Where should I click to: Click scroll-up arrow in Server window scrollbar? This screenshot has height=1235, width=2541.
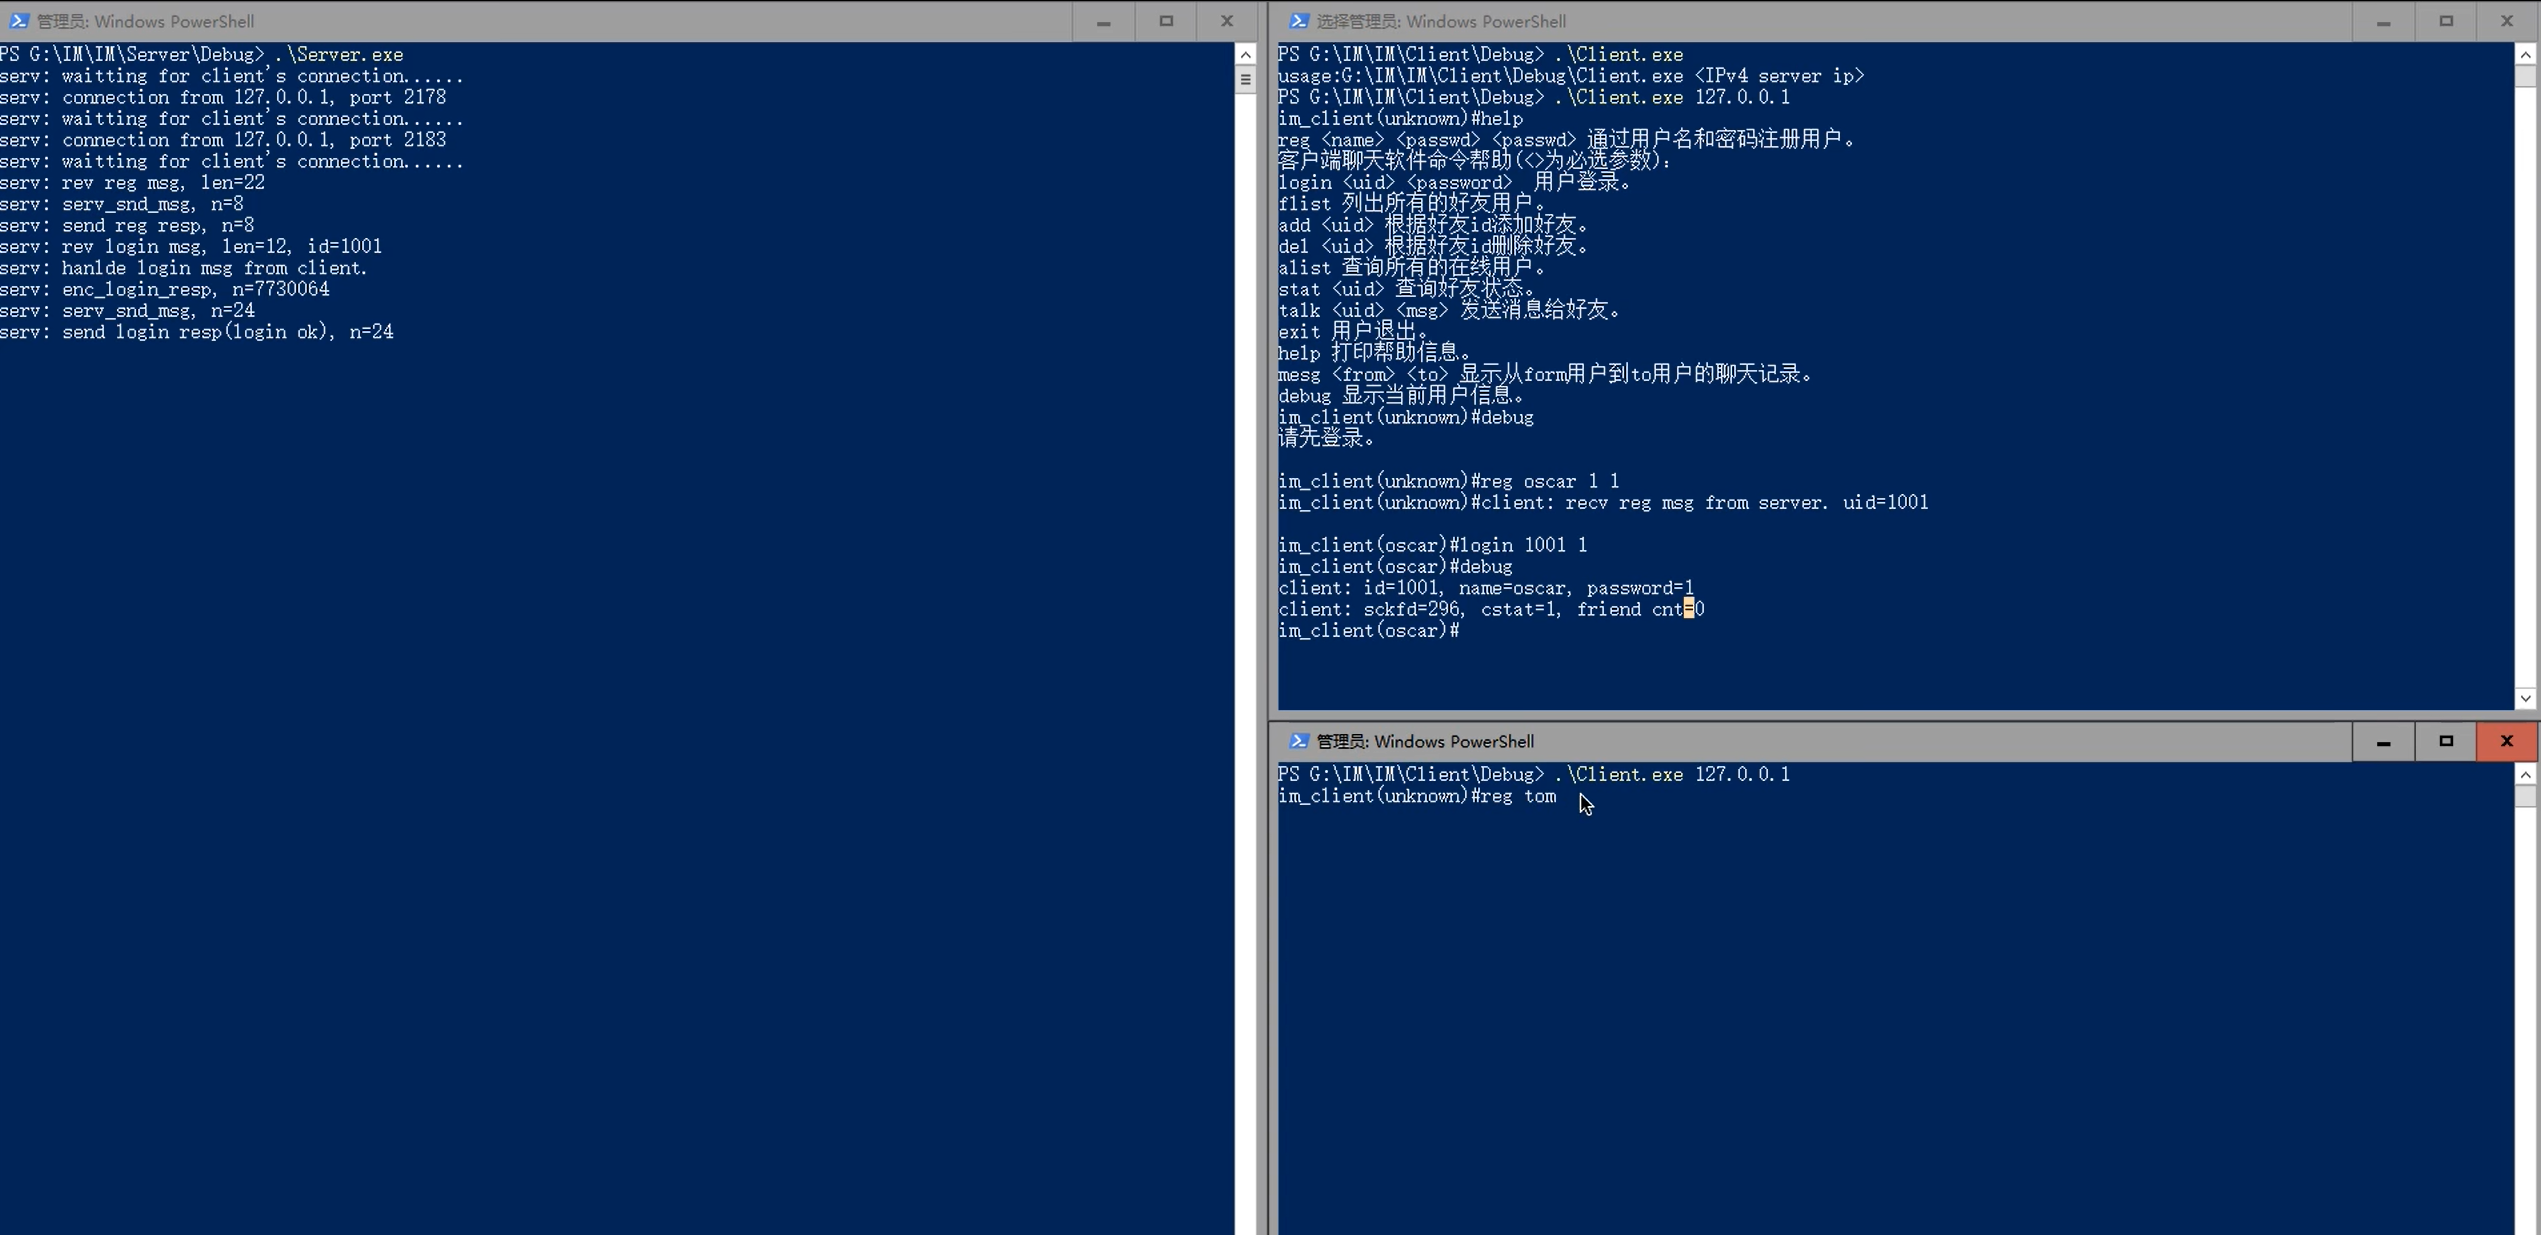pos(1245,54)
